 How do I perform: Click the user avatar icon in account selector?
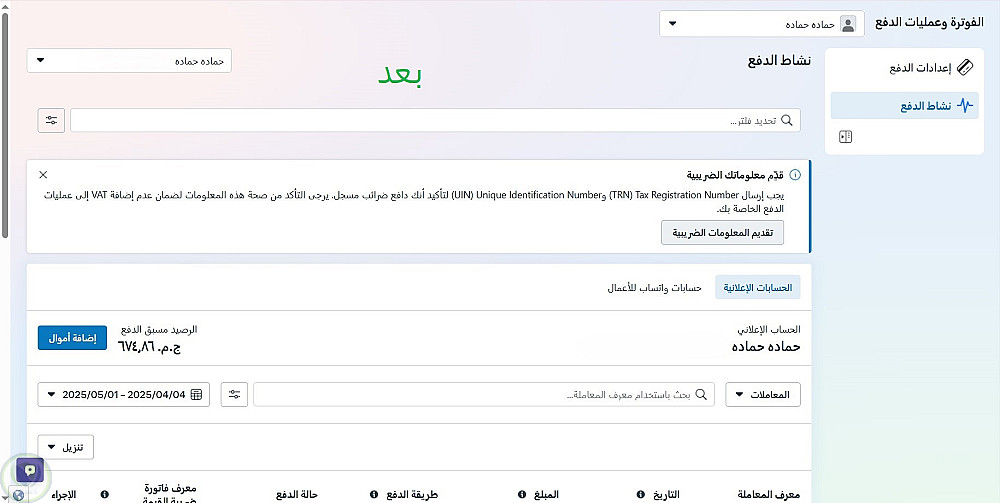point(848,24)
